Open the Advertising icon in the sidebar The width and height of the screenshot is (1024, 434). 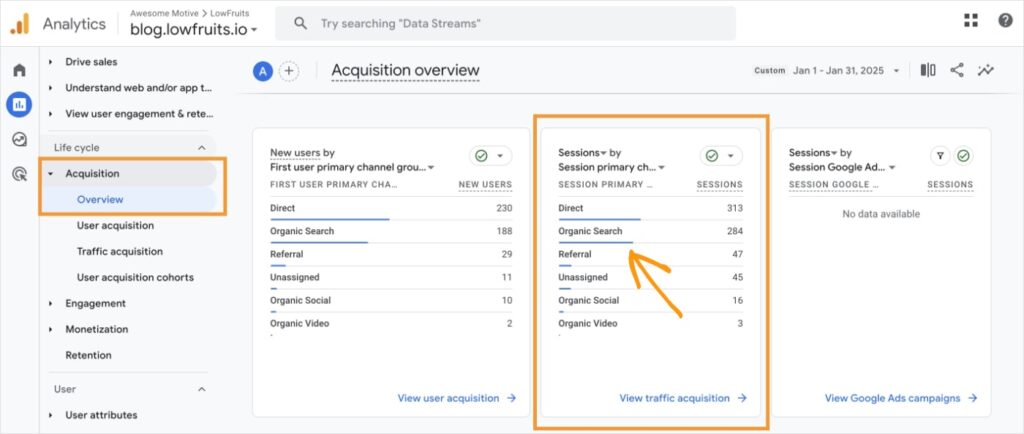point(20,174)
